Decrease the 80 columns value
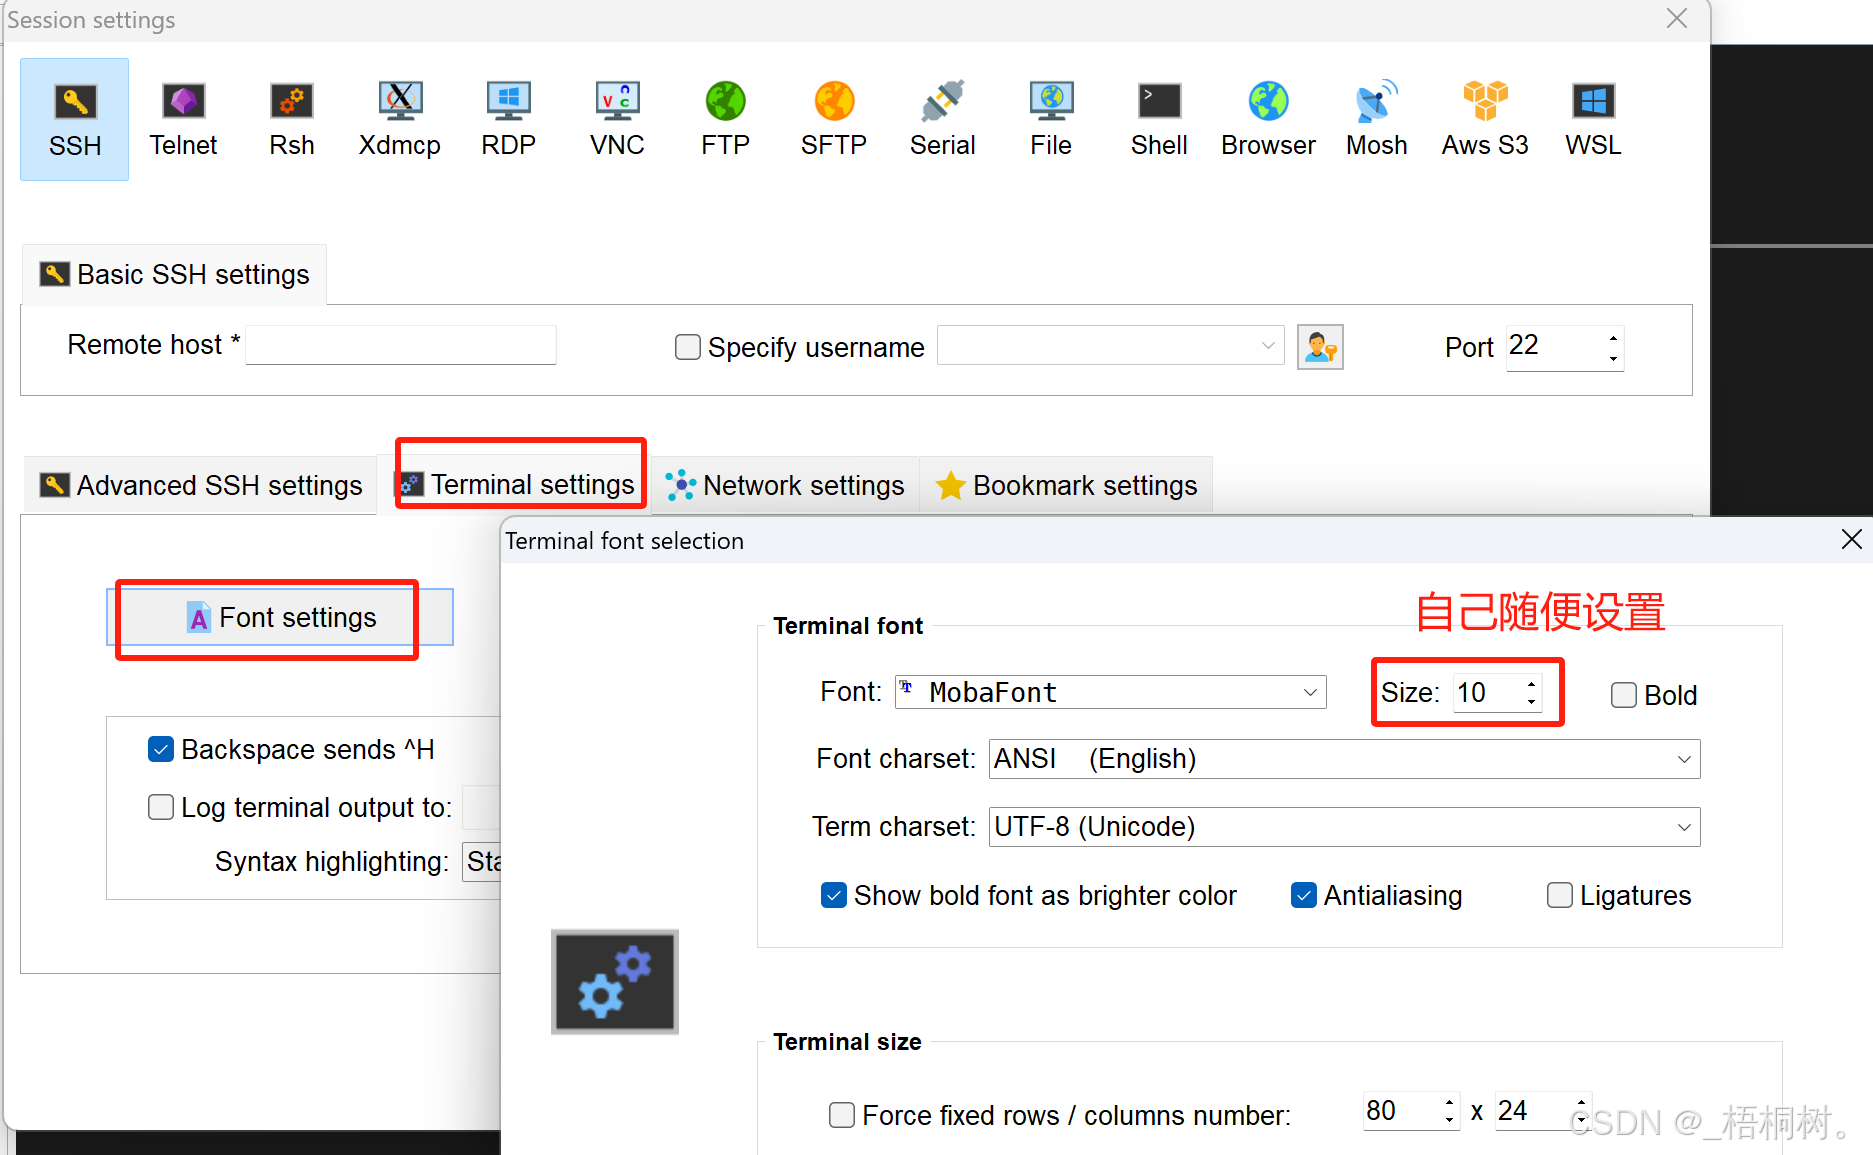1873x1155 pixels. 1449,1119
